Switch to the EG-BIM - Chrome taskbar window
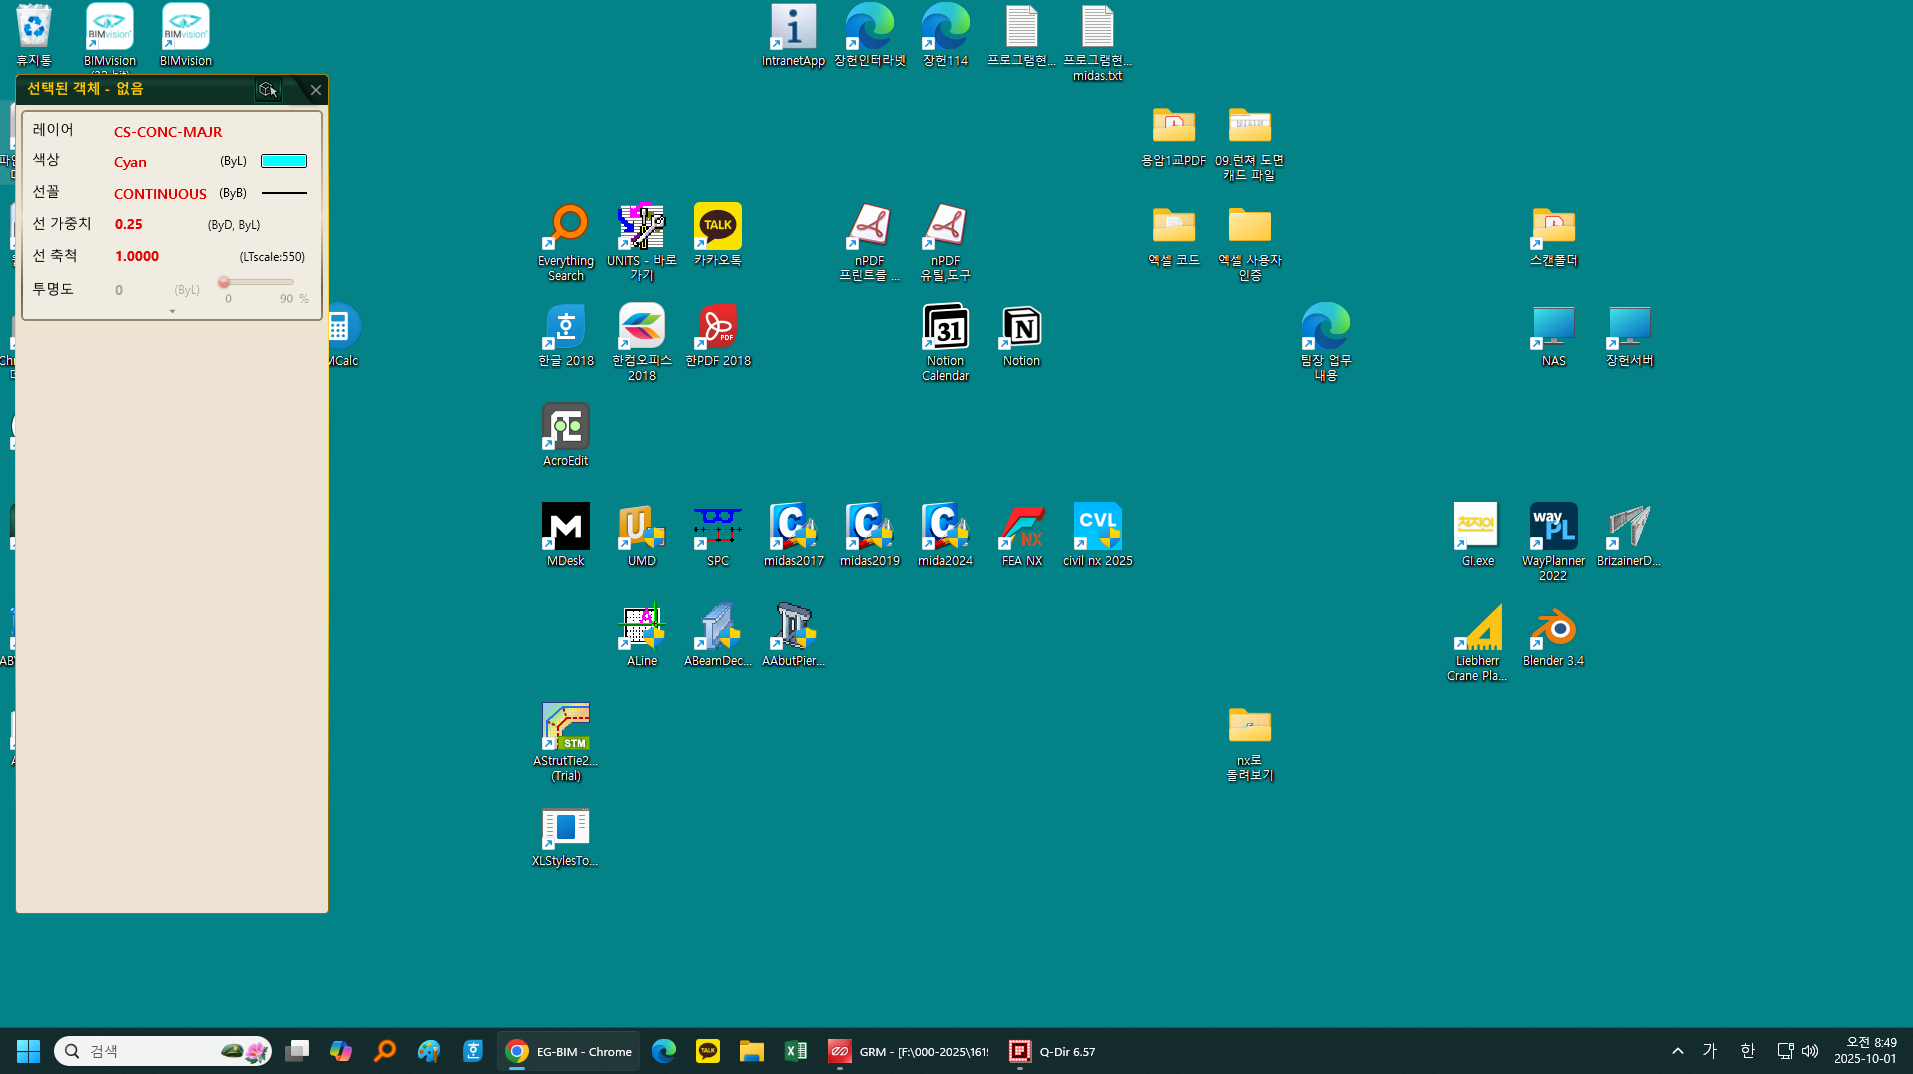This screenshot has height=1074, width=1913. (568, 1051)
